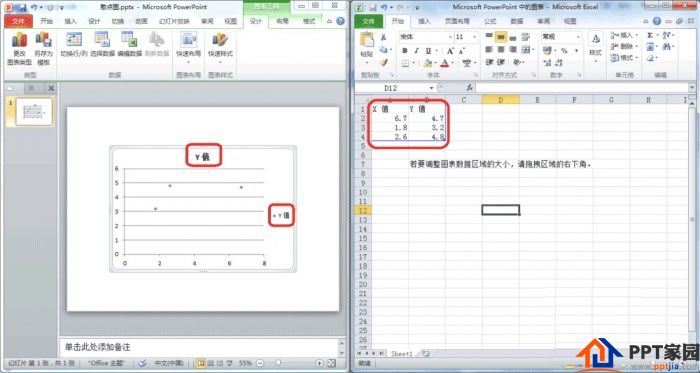This screenshot has width=700, height=373.
Task: Toggle Underline in the Excel ribbon
Action: [x=428, y=50]
